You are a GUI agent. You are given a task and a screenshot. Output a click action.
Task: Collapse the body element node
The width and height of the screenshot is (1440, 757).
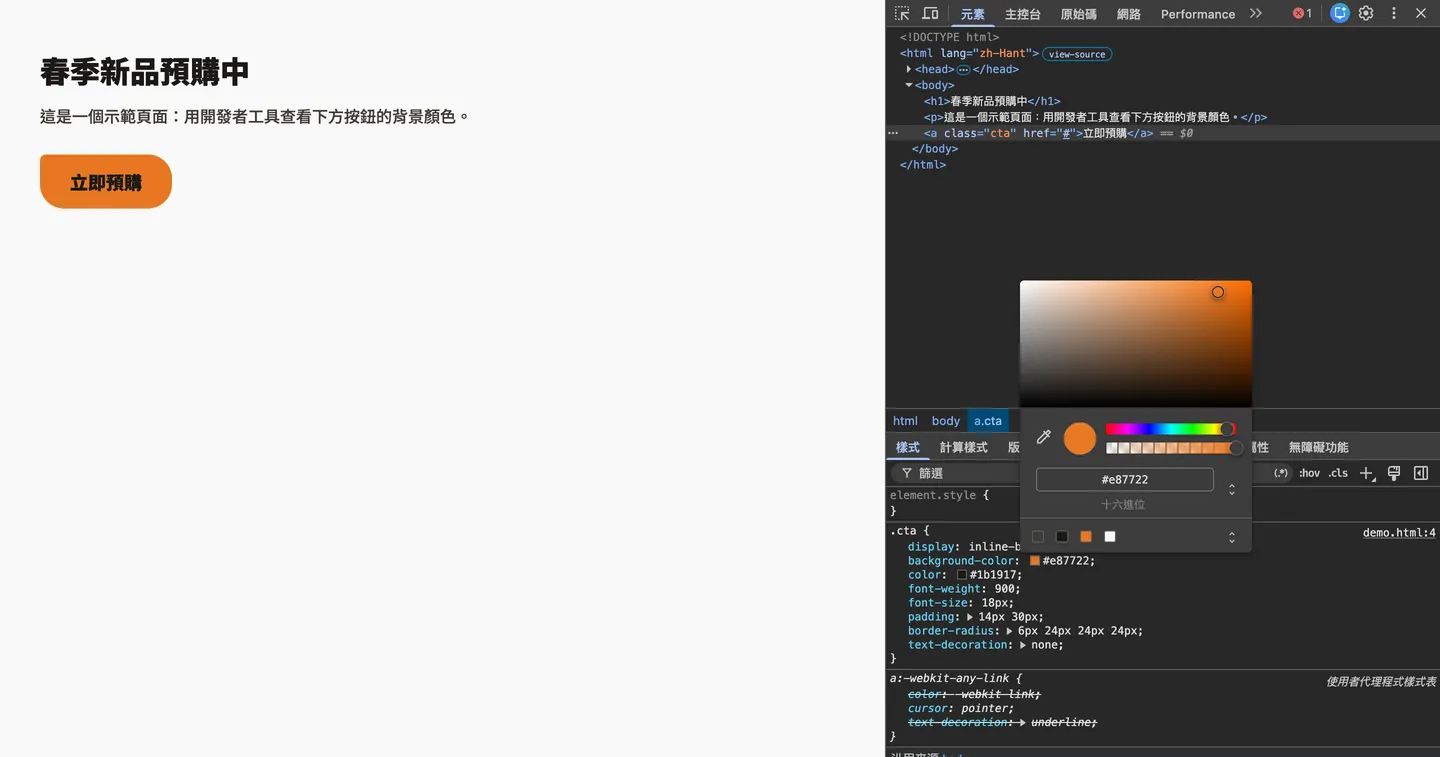[x=909, y=85]
